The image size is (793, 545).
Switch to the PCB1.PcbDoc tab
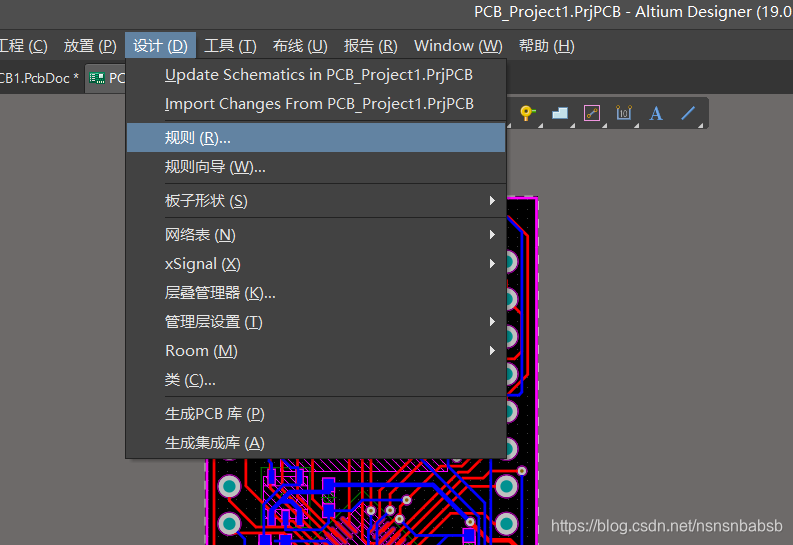click(40, 78)
